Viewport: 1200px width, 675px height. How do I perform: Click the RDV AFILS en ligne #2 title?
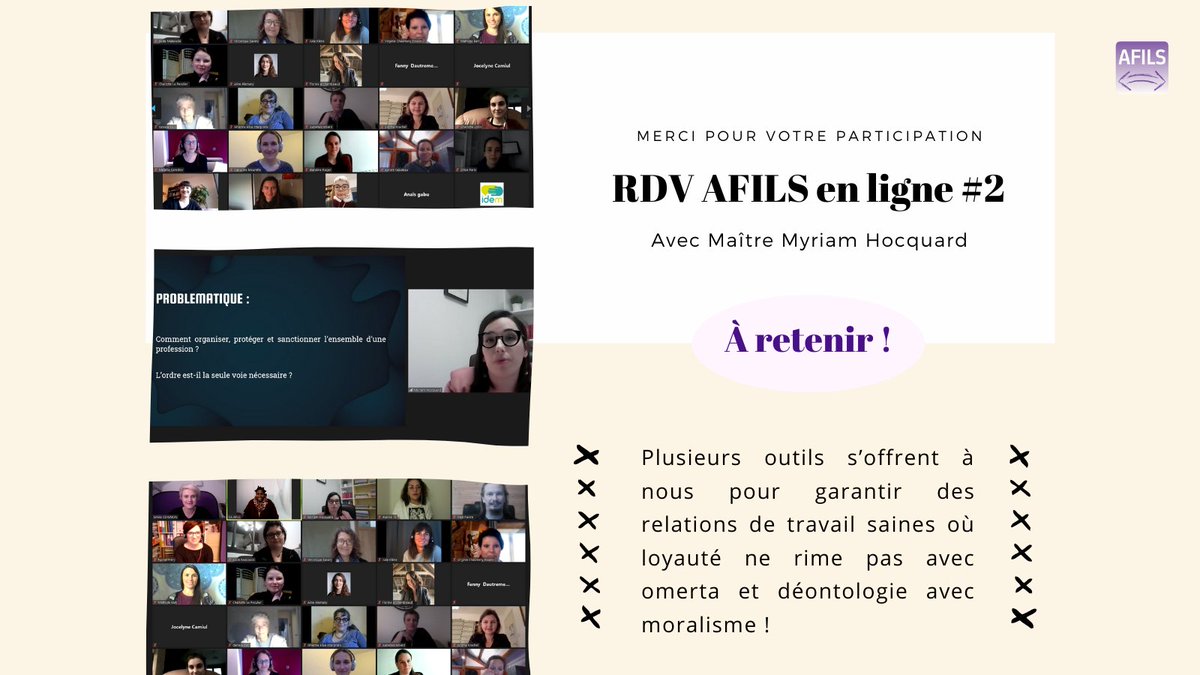coord(808,190)
